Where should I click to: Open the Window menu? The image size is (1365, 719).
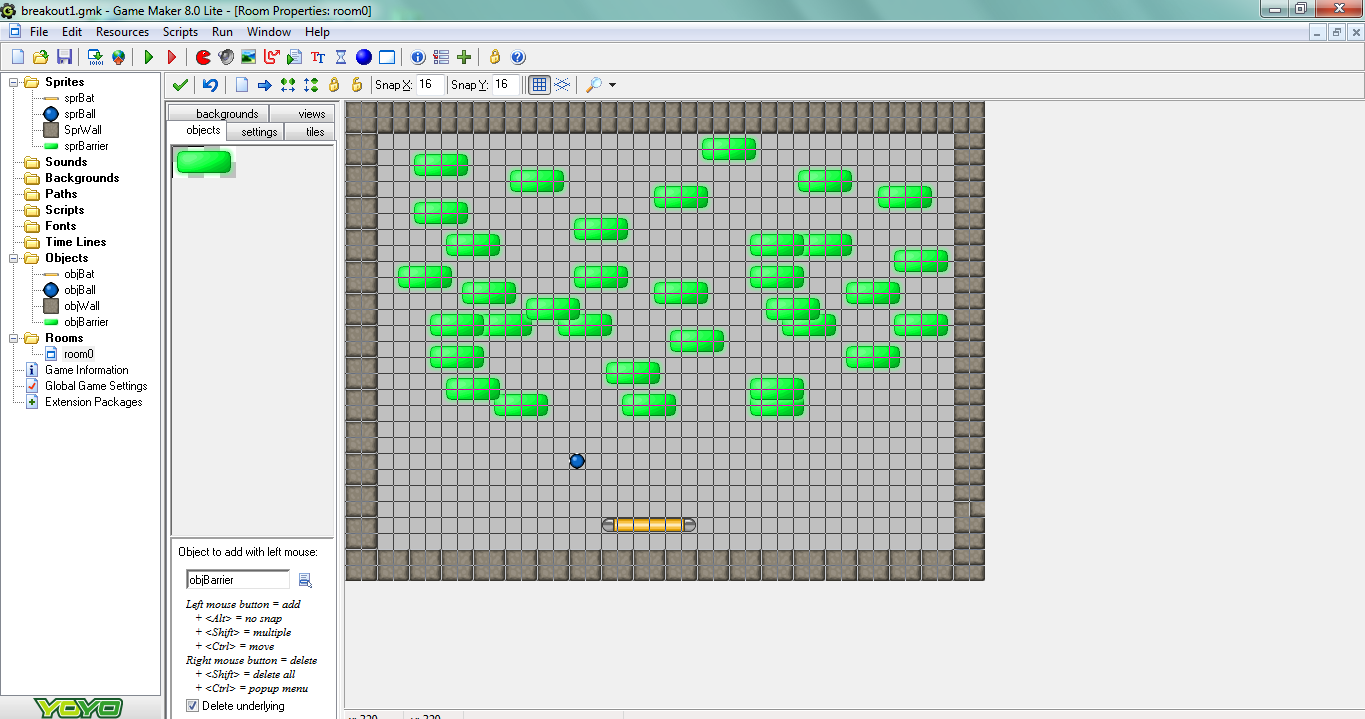click(269, 32)
